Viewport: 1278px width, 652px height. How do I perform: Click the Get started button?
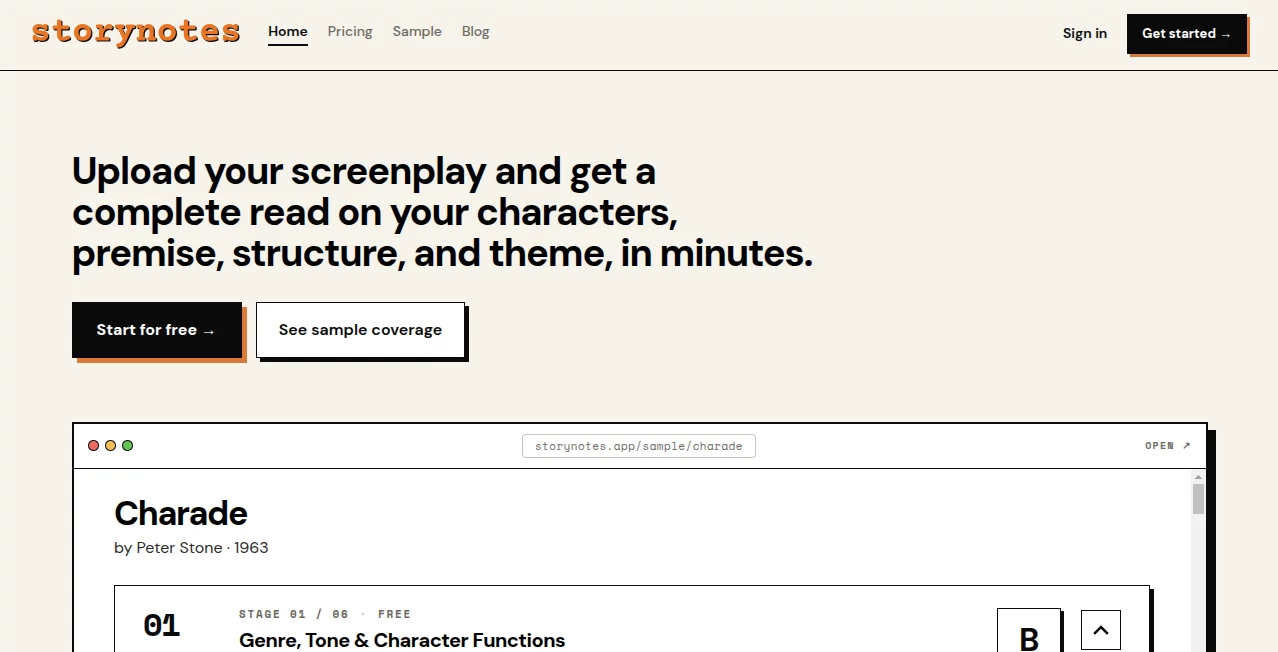click(1186, 33)
